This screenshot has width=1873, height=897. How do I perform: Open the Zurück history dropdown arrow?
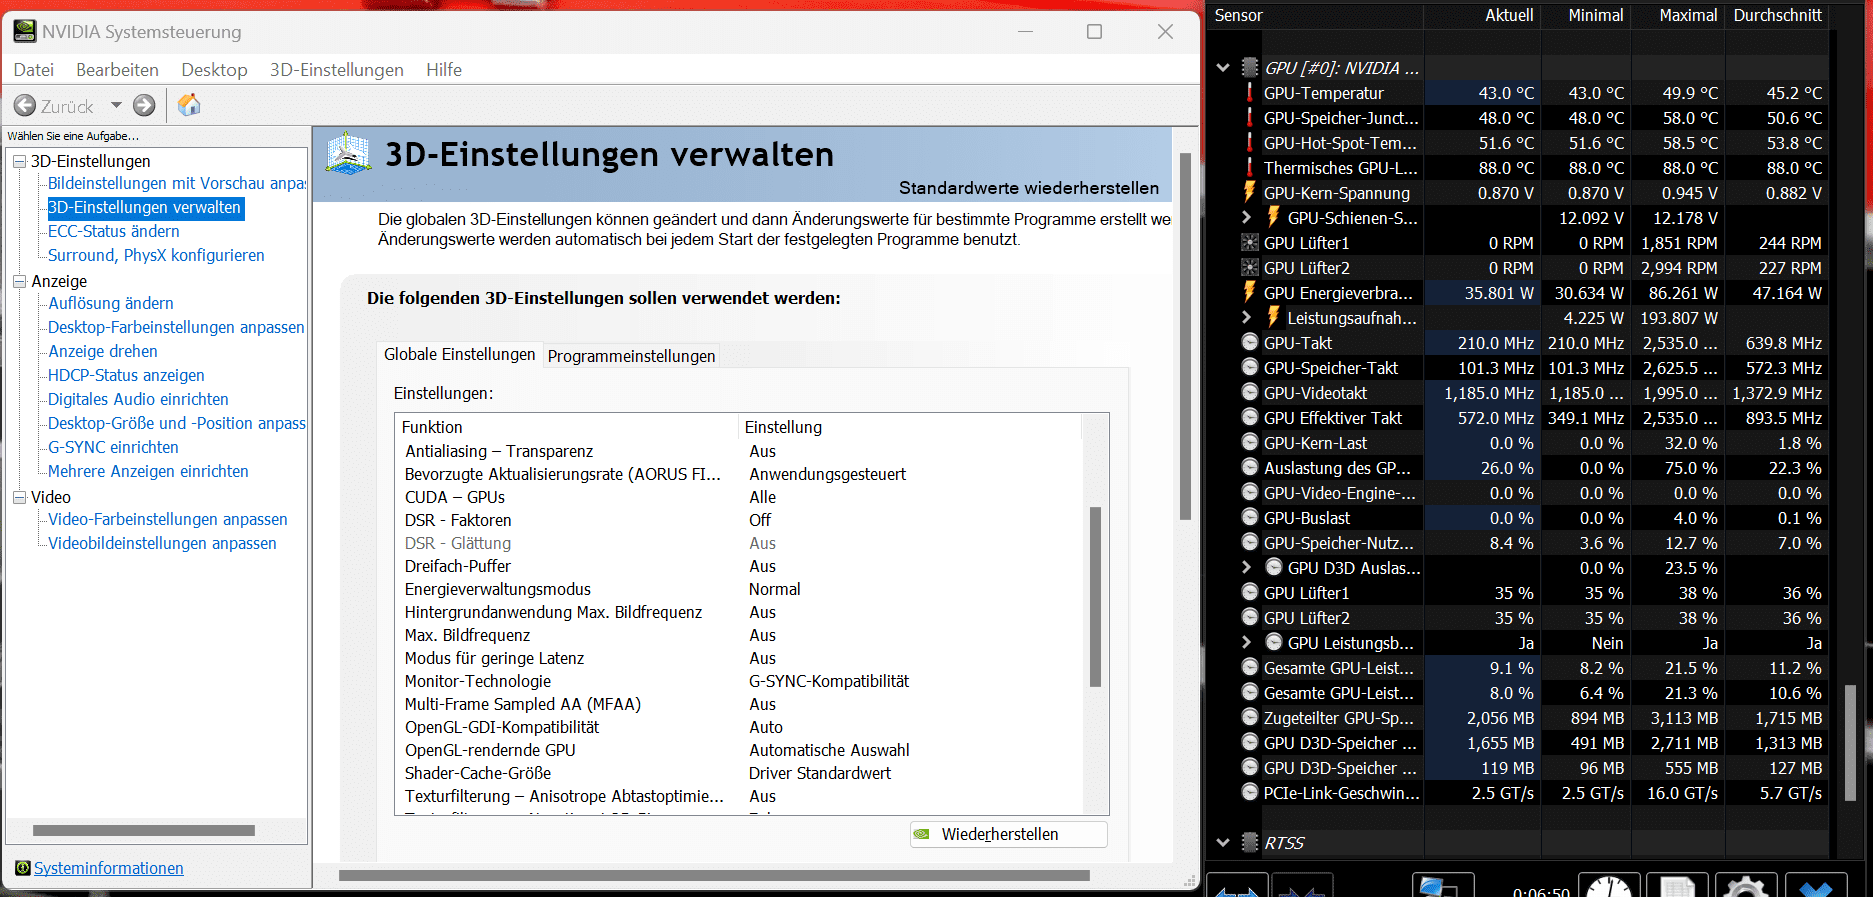coord(116,105)
